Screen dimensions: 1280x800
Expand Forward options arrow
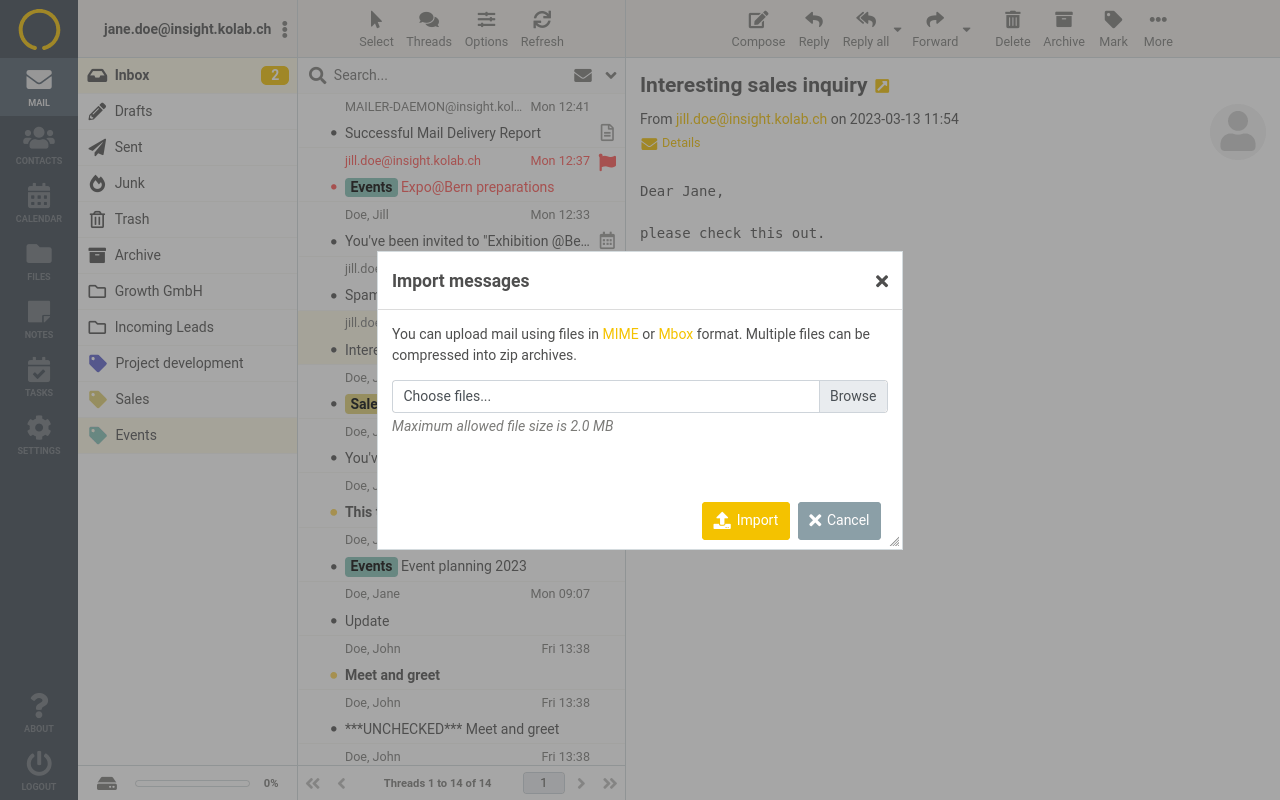coord(967,29)
